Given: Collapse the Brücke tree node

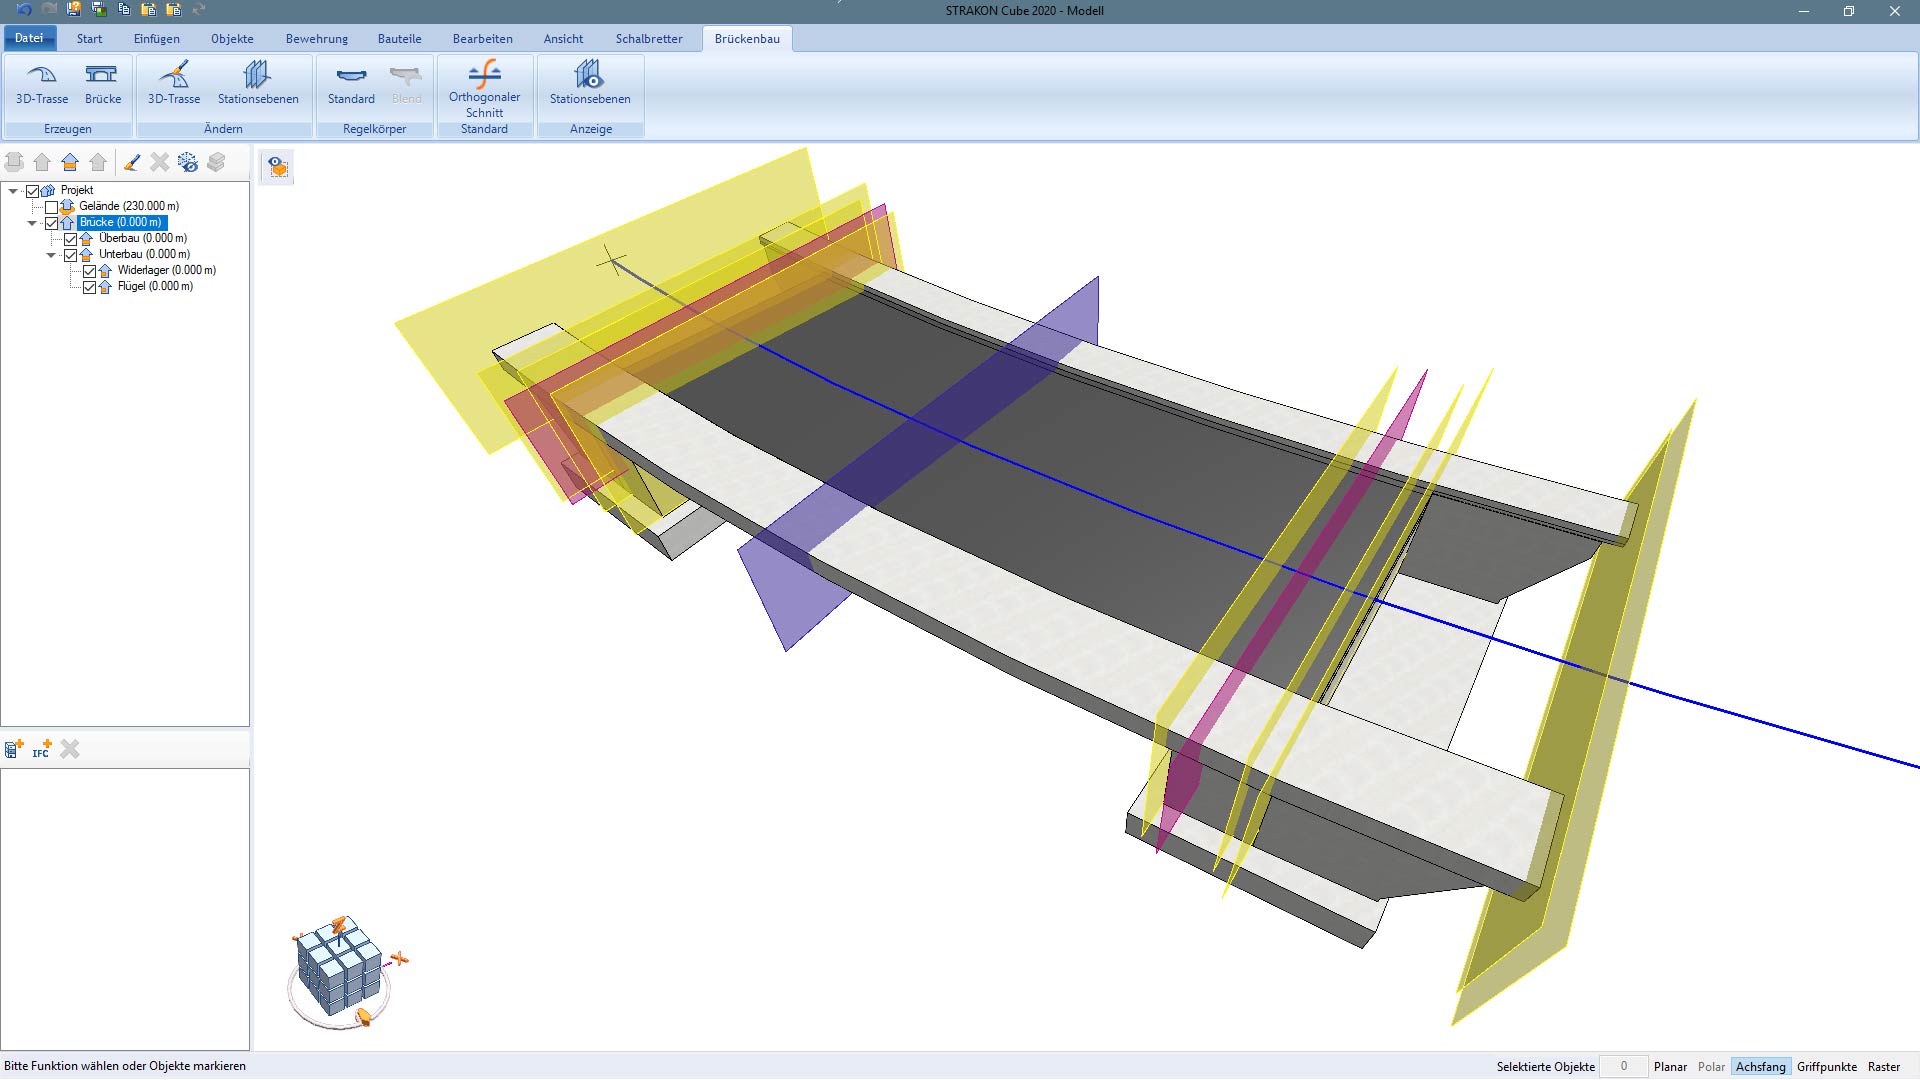Looking at the screenshot, I should [32, 222].
